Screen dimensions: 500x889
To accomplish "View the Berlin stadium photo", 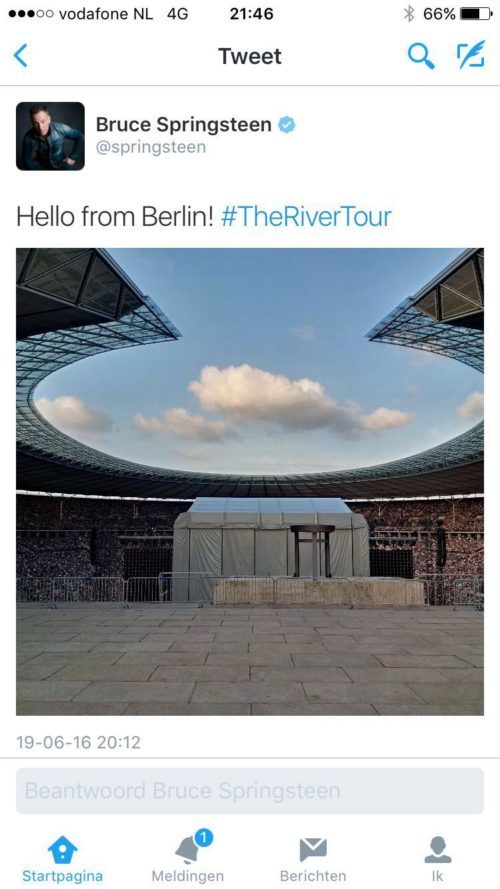I will click(250, 481).
